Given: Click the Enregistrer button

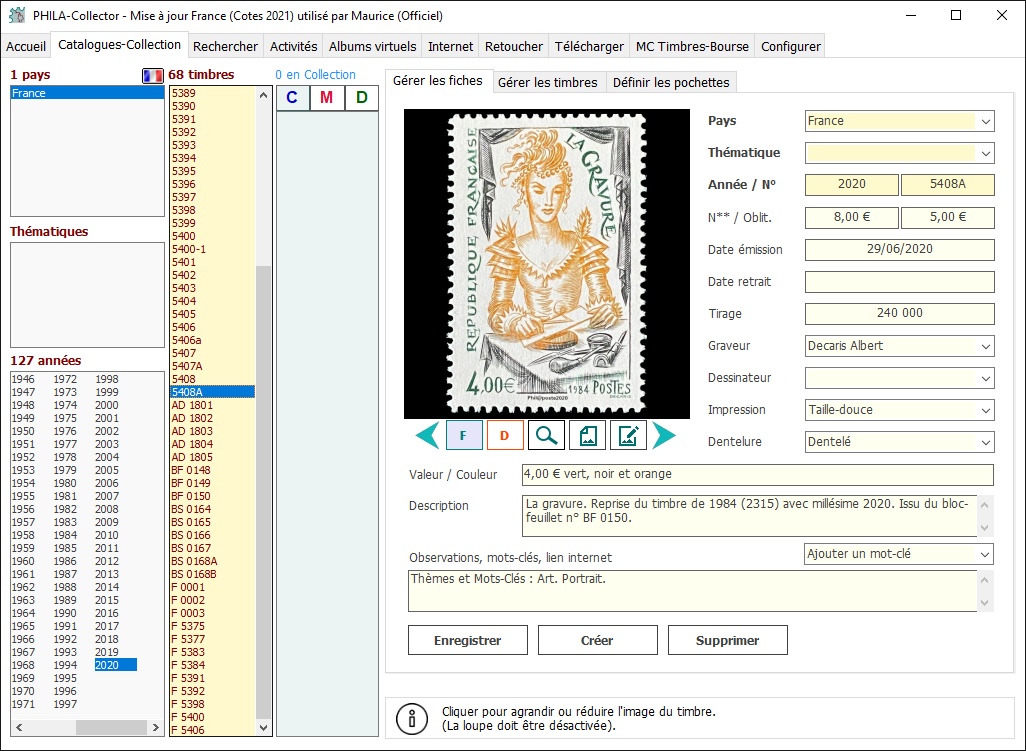Looking at the screenshot, I should (468, 640).
